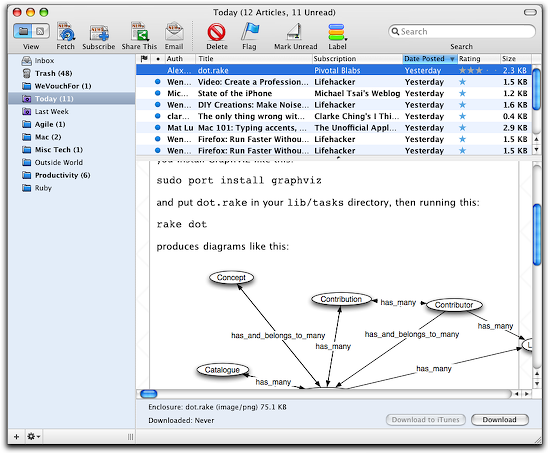
Task: Click Michael Tsai's Weblog subscription cell
Action: (357, 93)
